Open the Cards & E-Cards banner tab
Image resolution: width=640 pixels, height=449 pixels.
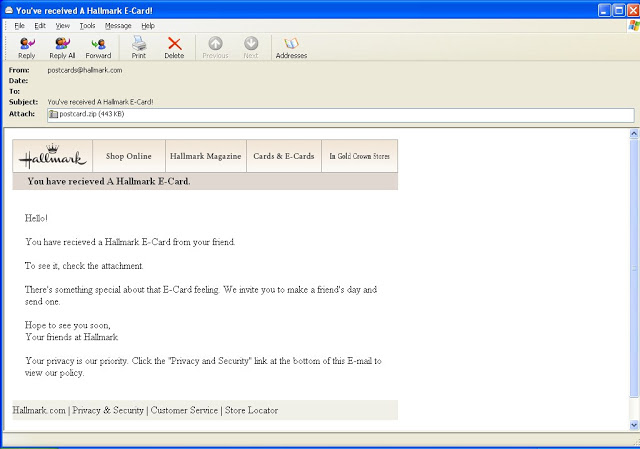284,156
